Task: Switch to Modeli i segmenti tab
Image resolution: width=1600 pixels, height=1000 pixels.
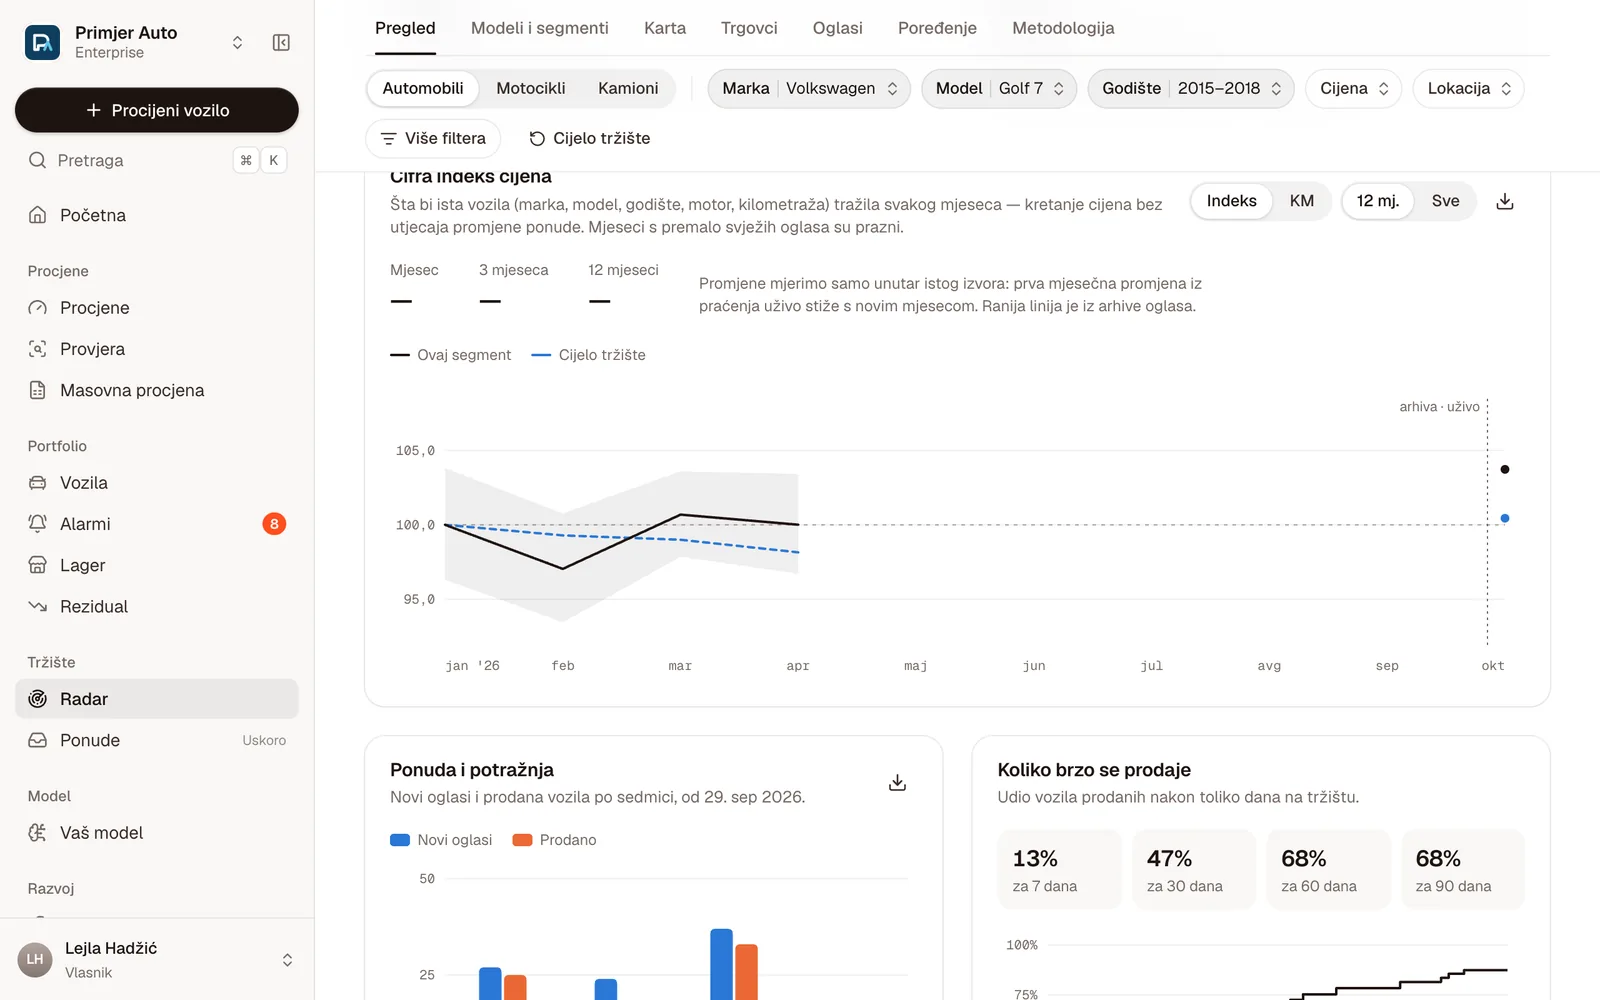Action: click(x=540, y=28)
